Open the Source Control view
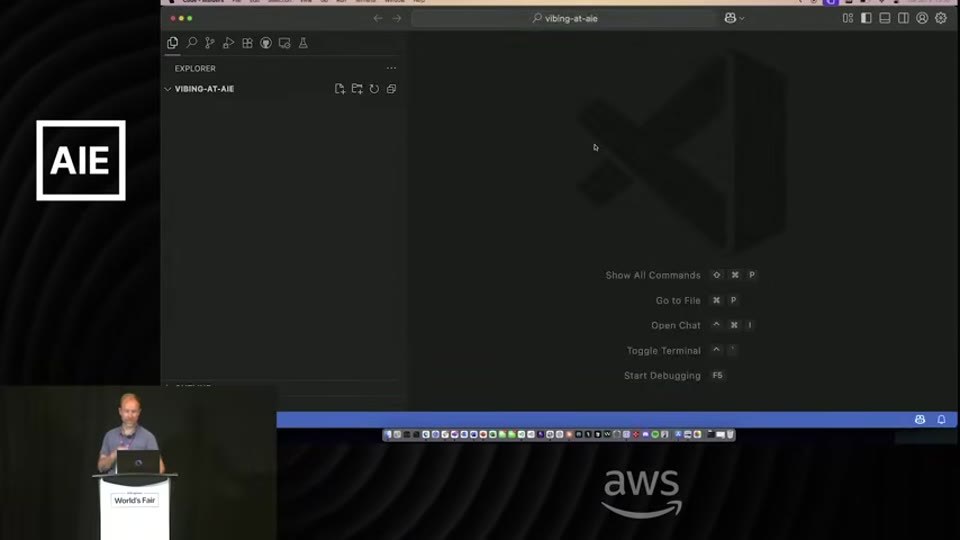 click(210, 43)
